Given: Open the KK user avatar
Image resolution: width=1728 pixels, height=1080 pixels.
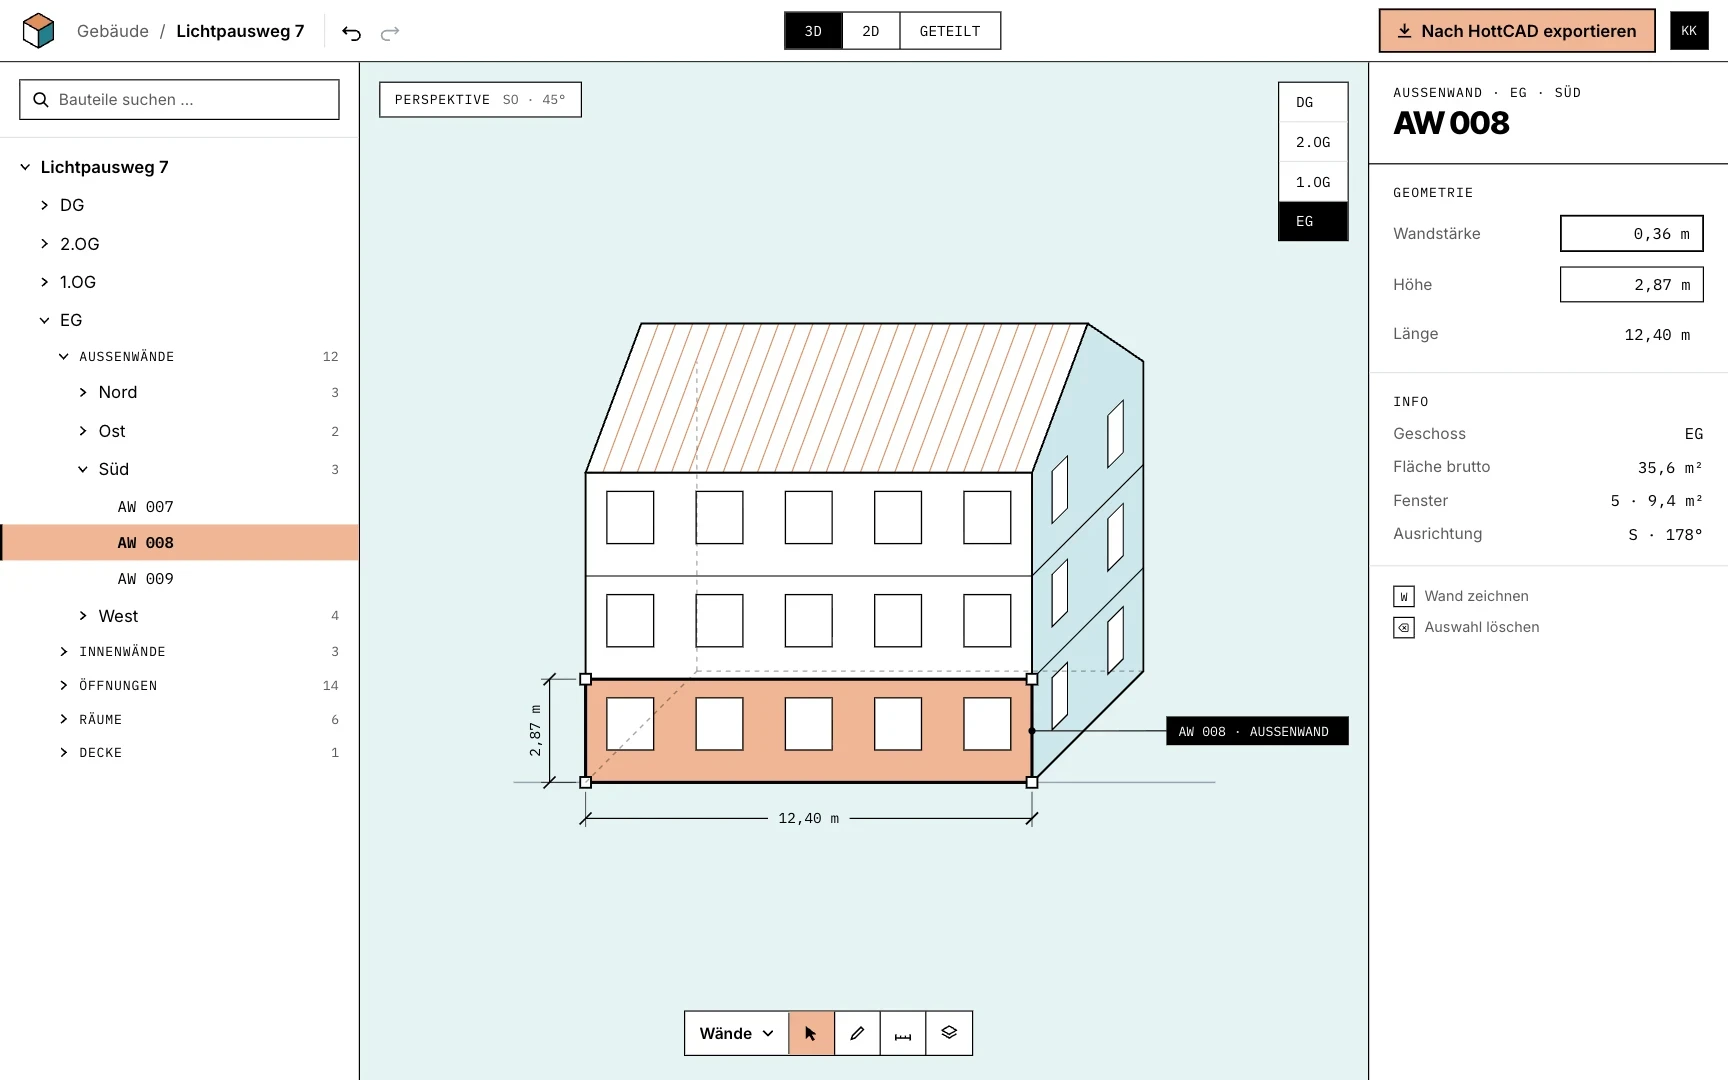Looking at the screenshot, I should point(1689,31).
